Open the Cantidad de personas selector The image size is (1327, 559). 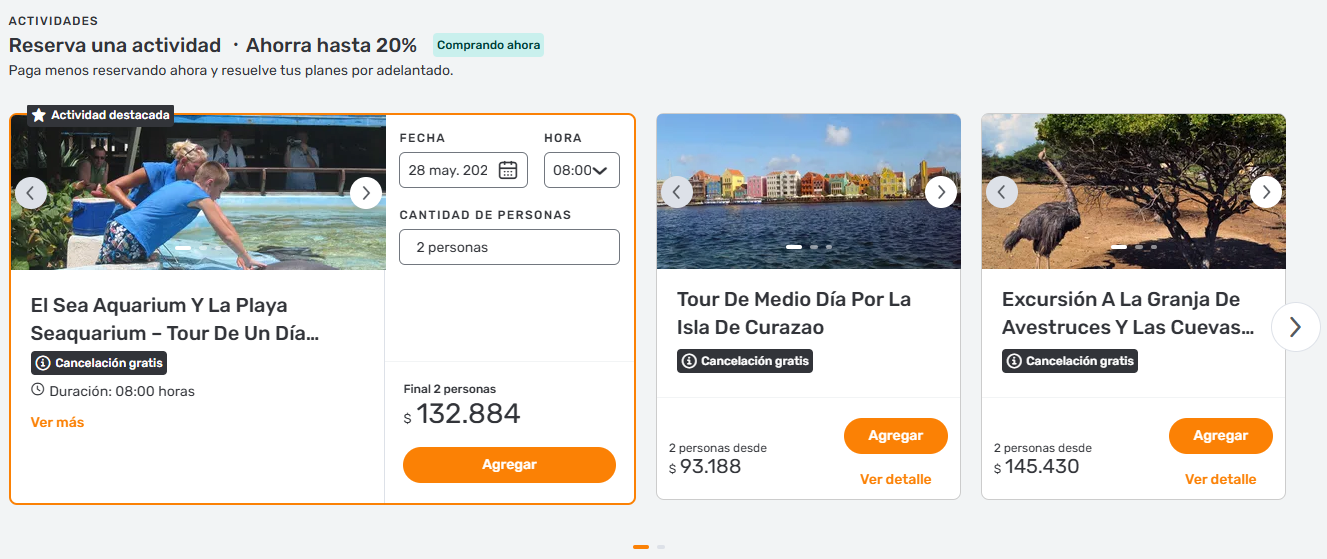pos(509,247)
